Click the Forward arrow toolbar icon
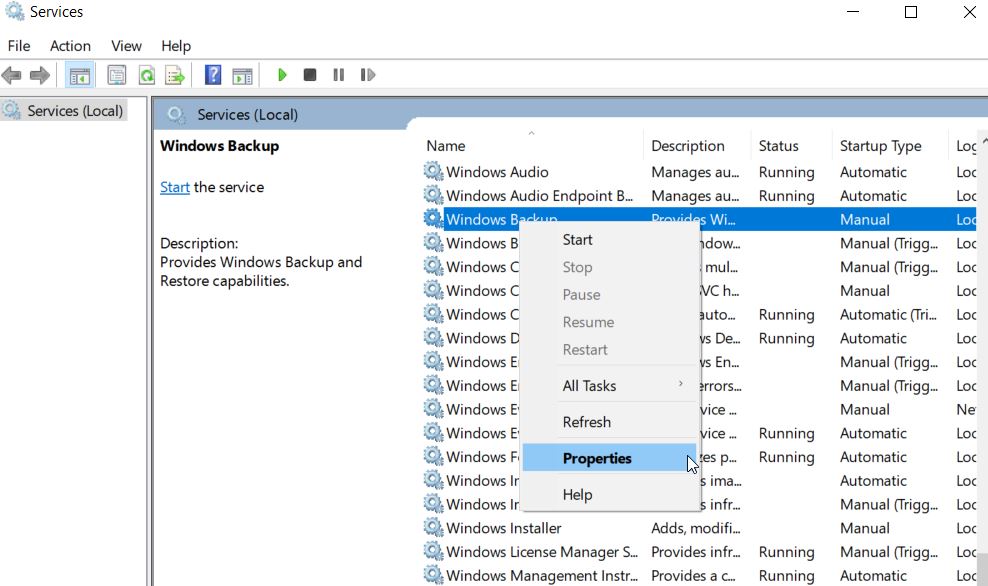The width and height of the screenshot is (988, 586). [40, 76]
